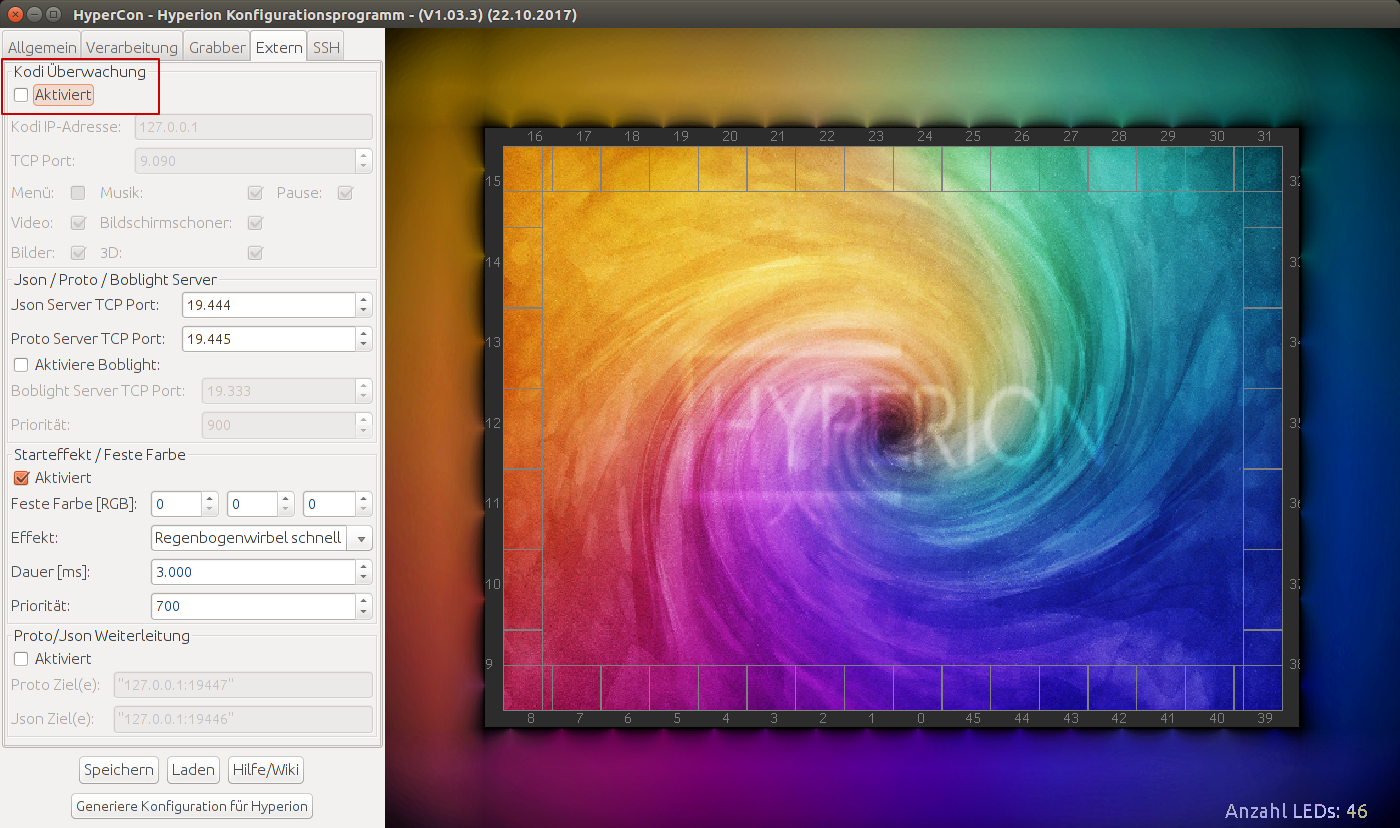This screenshot has height=828, width=1400.
Task: Open the SSH tab
Action: pos(326,47)
